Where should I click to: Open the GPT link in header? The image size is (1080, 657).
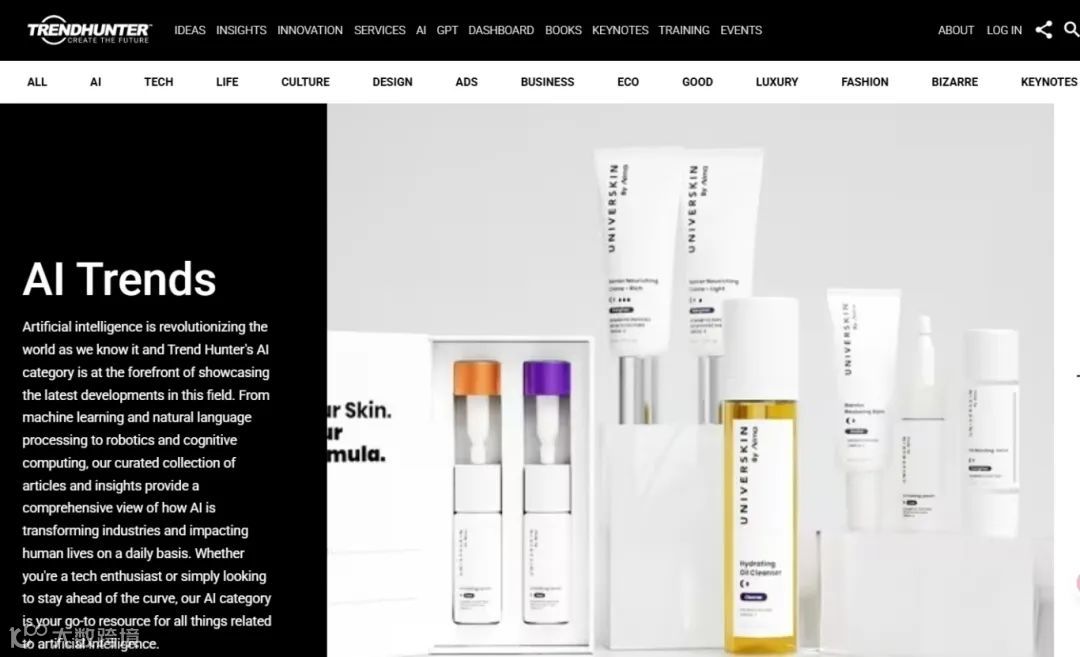447,30
